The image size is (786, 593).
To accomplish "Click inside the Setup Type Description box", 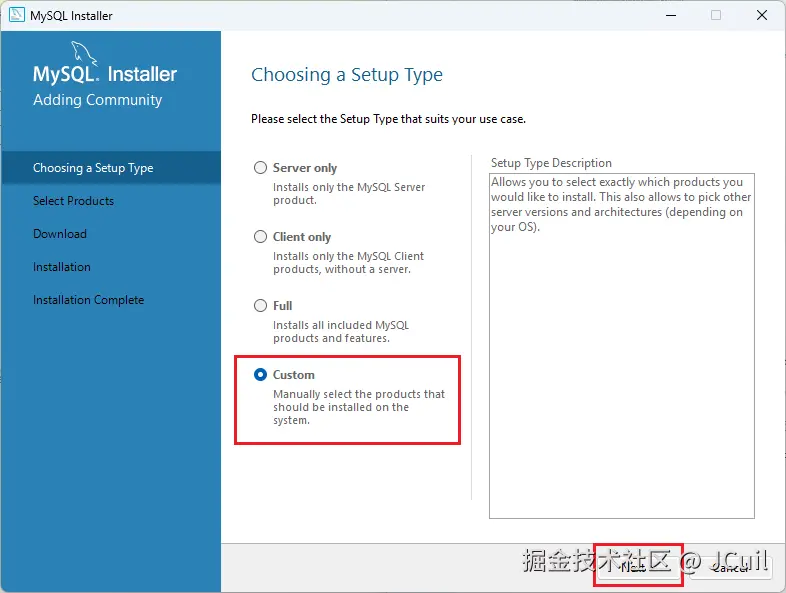I will coord(622,346).
